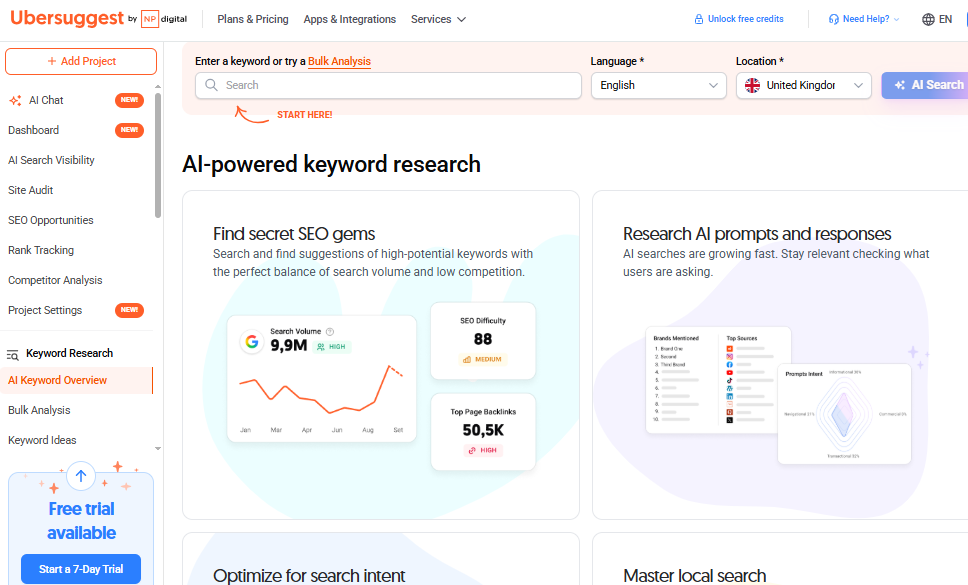Click the Search Volume help question icon
The width and height of the screenshot is (968, 585).
point(330,331)
